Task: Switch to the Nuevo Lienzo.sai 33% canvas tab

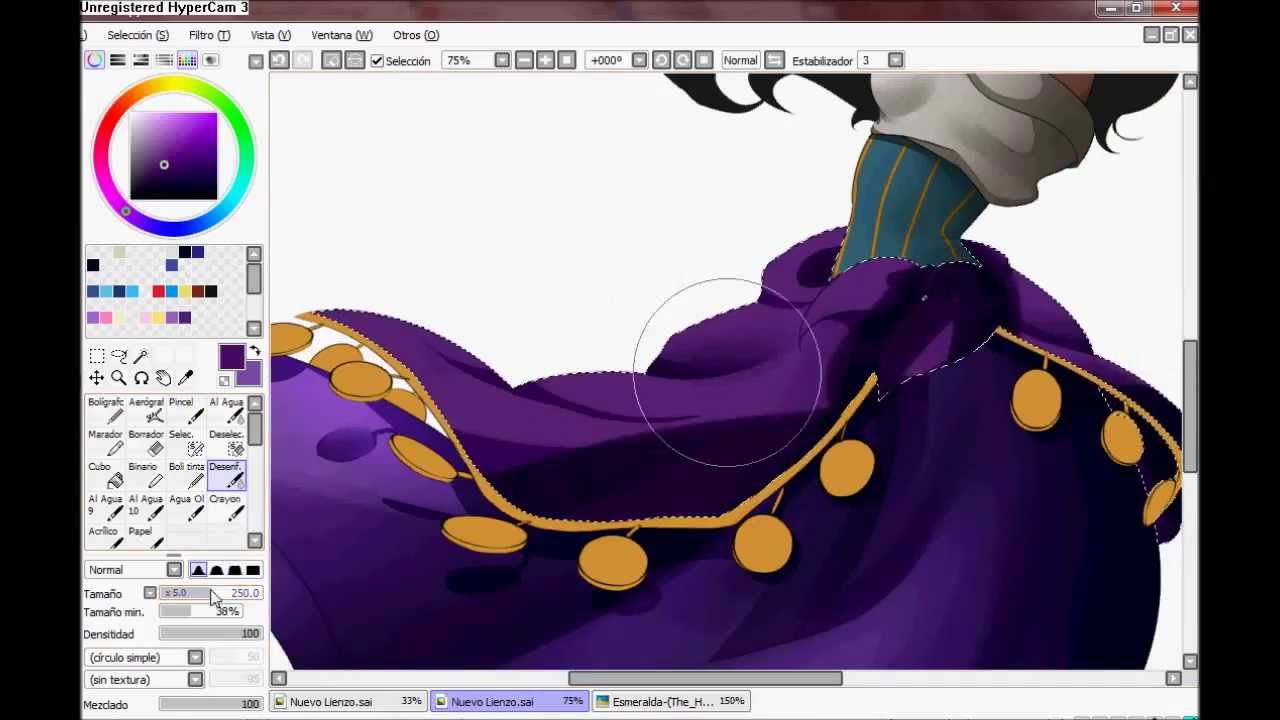Action: pos(349,702)
